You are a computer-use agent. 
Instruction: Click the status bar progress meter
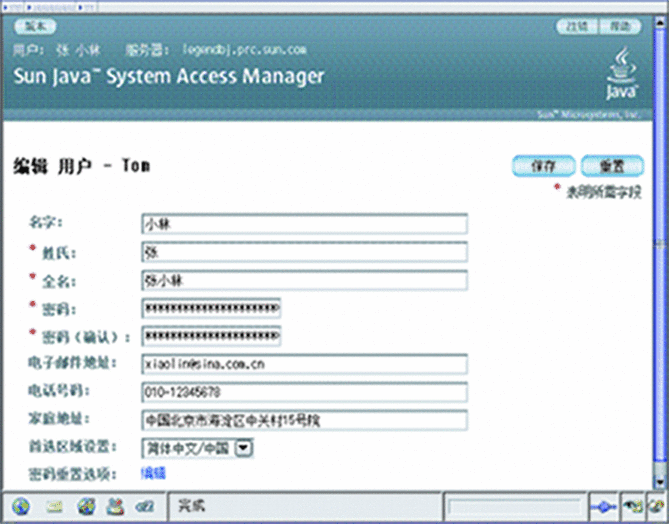pos(514,507)
